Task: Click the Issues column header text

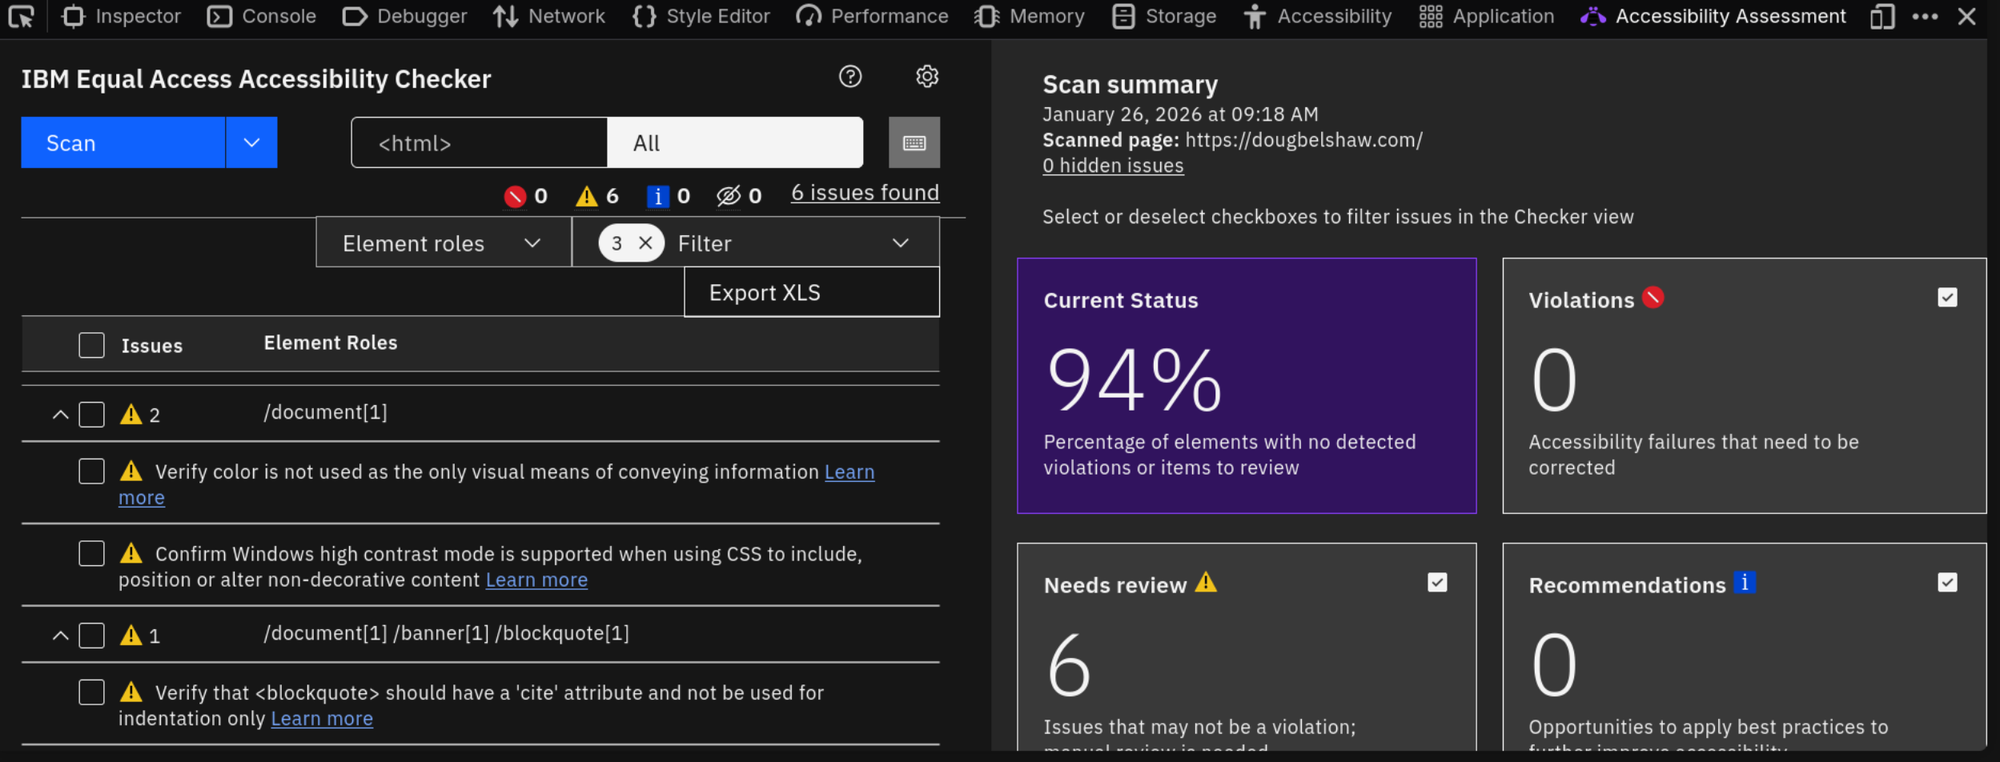Action: point(152,346)
